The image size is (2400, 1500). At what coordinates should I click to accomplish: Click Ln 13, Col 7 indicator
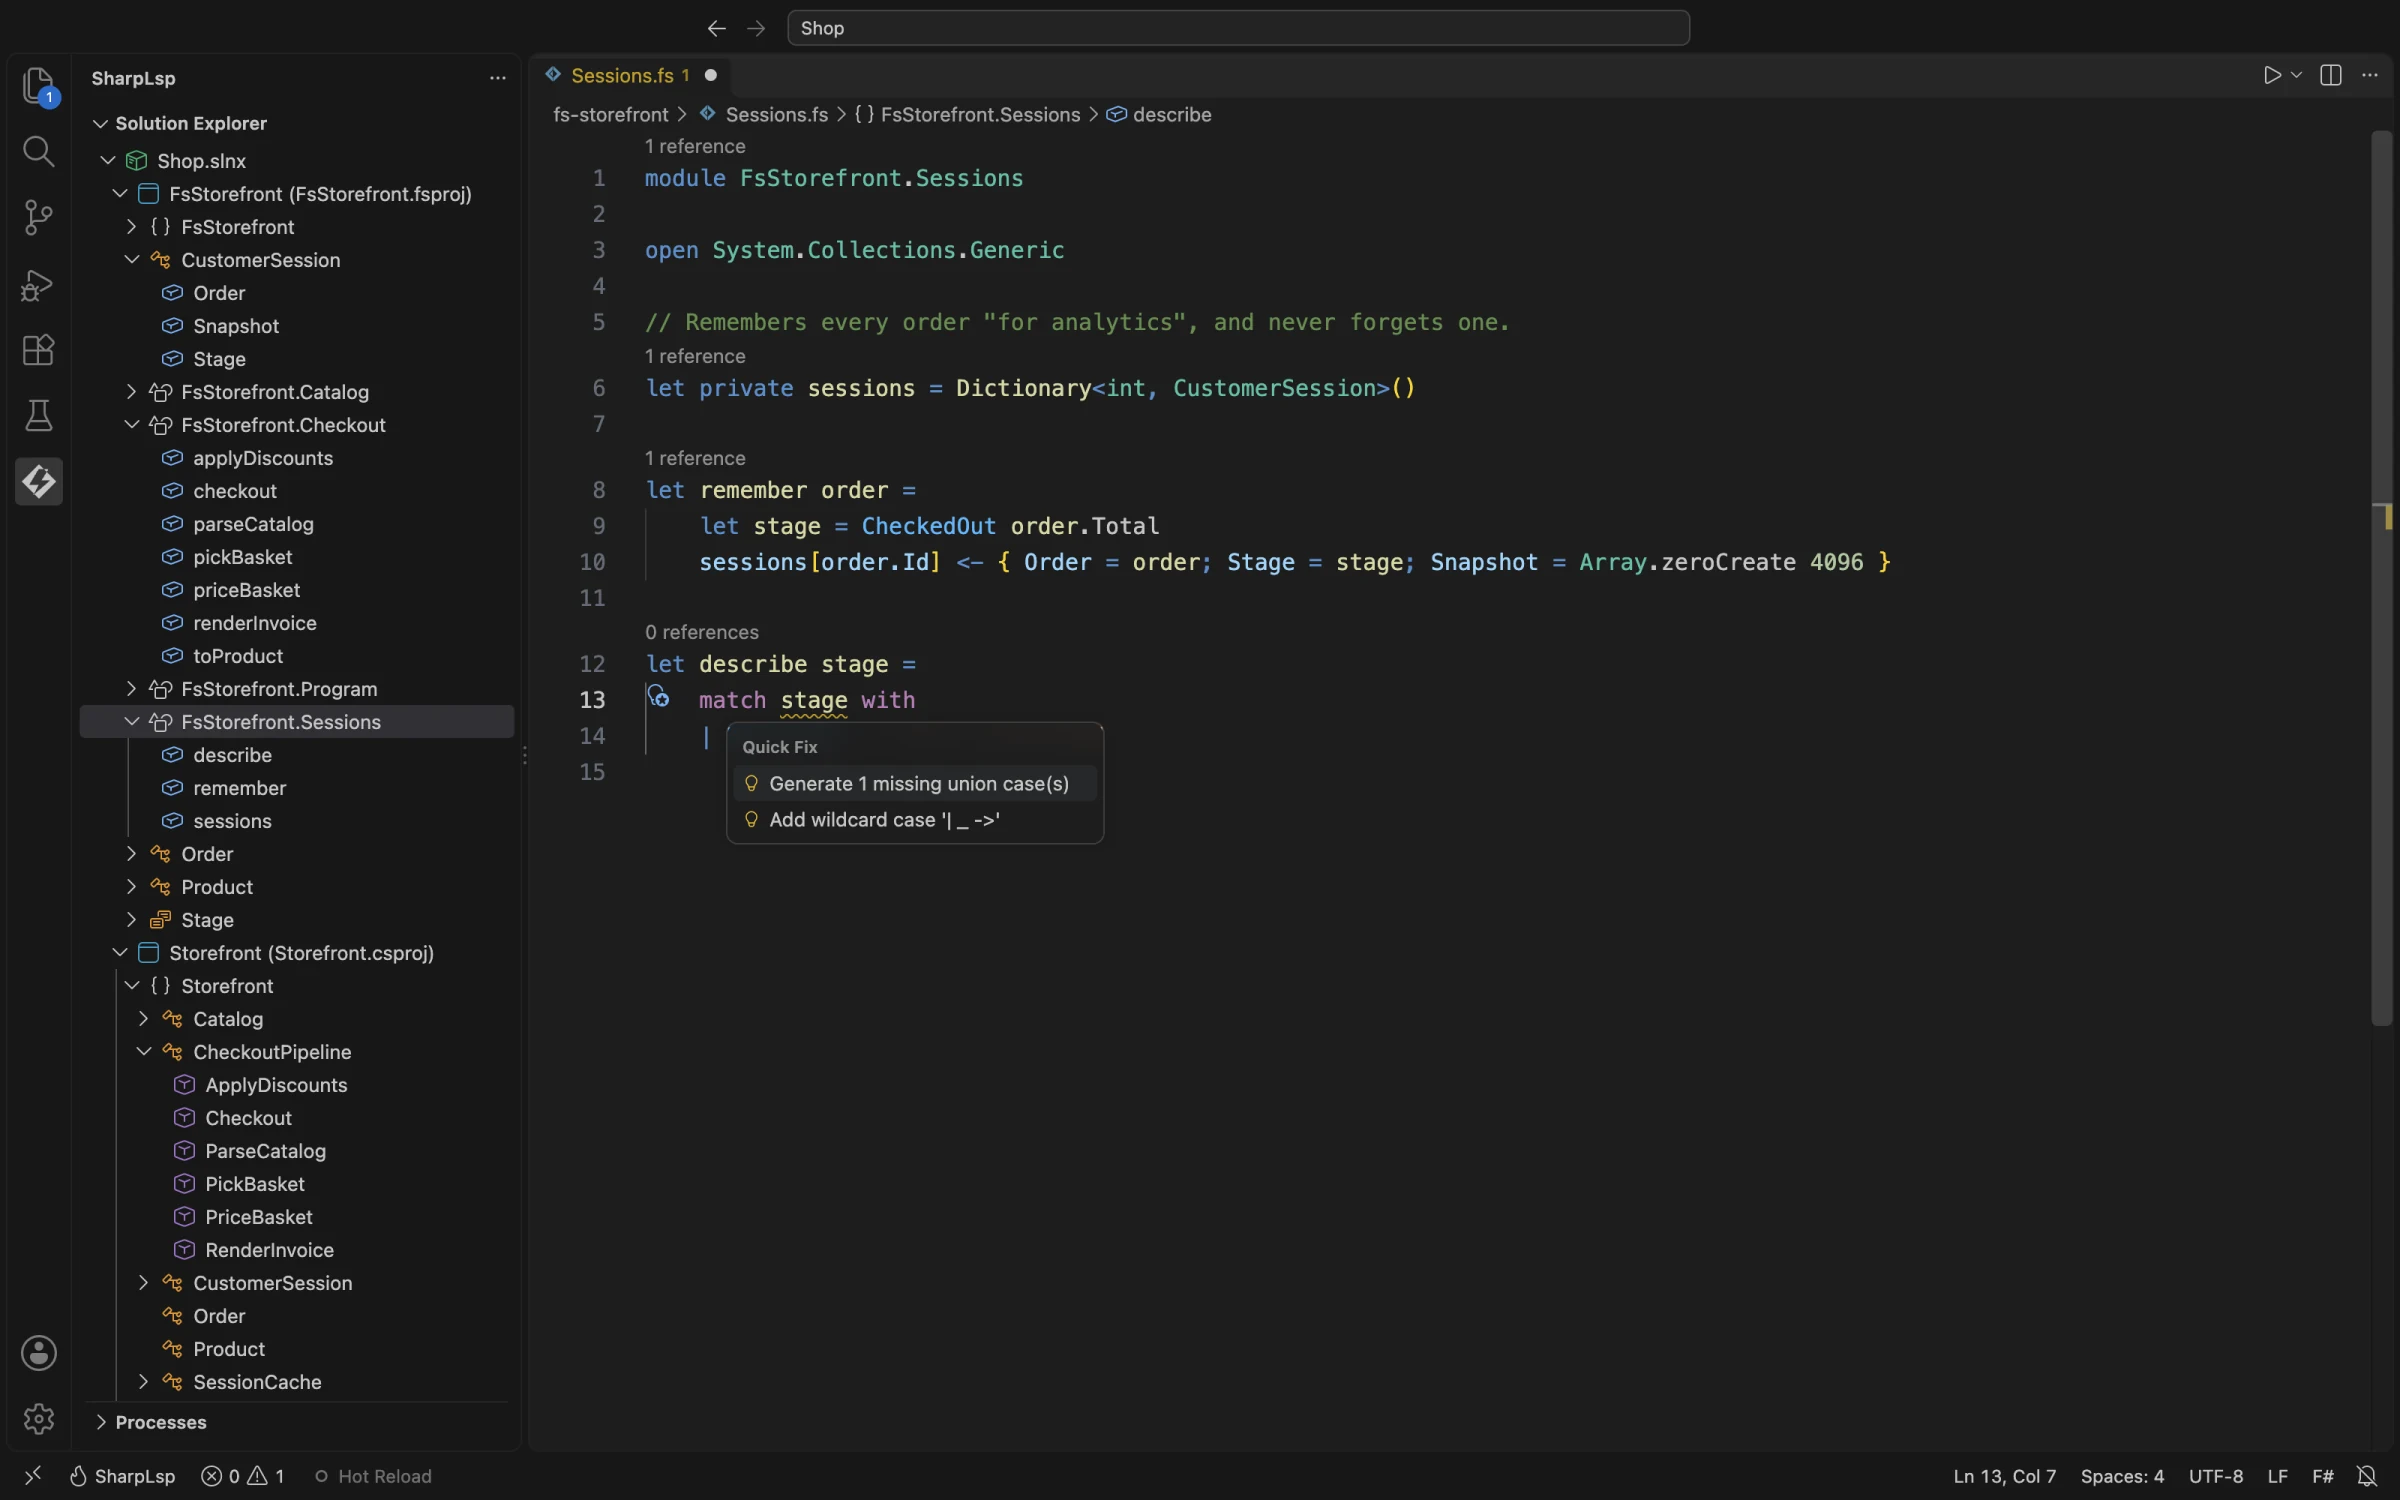click(2005, 1476)
